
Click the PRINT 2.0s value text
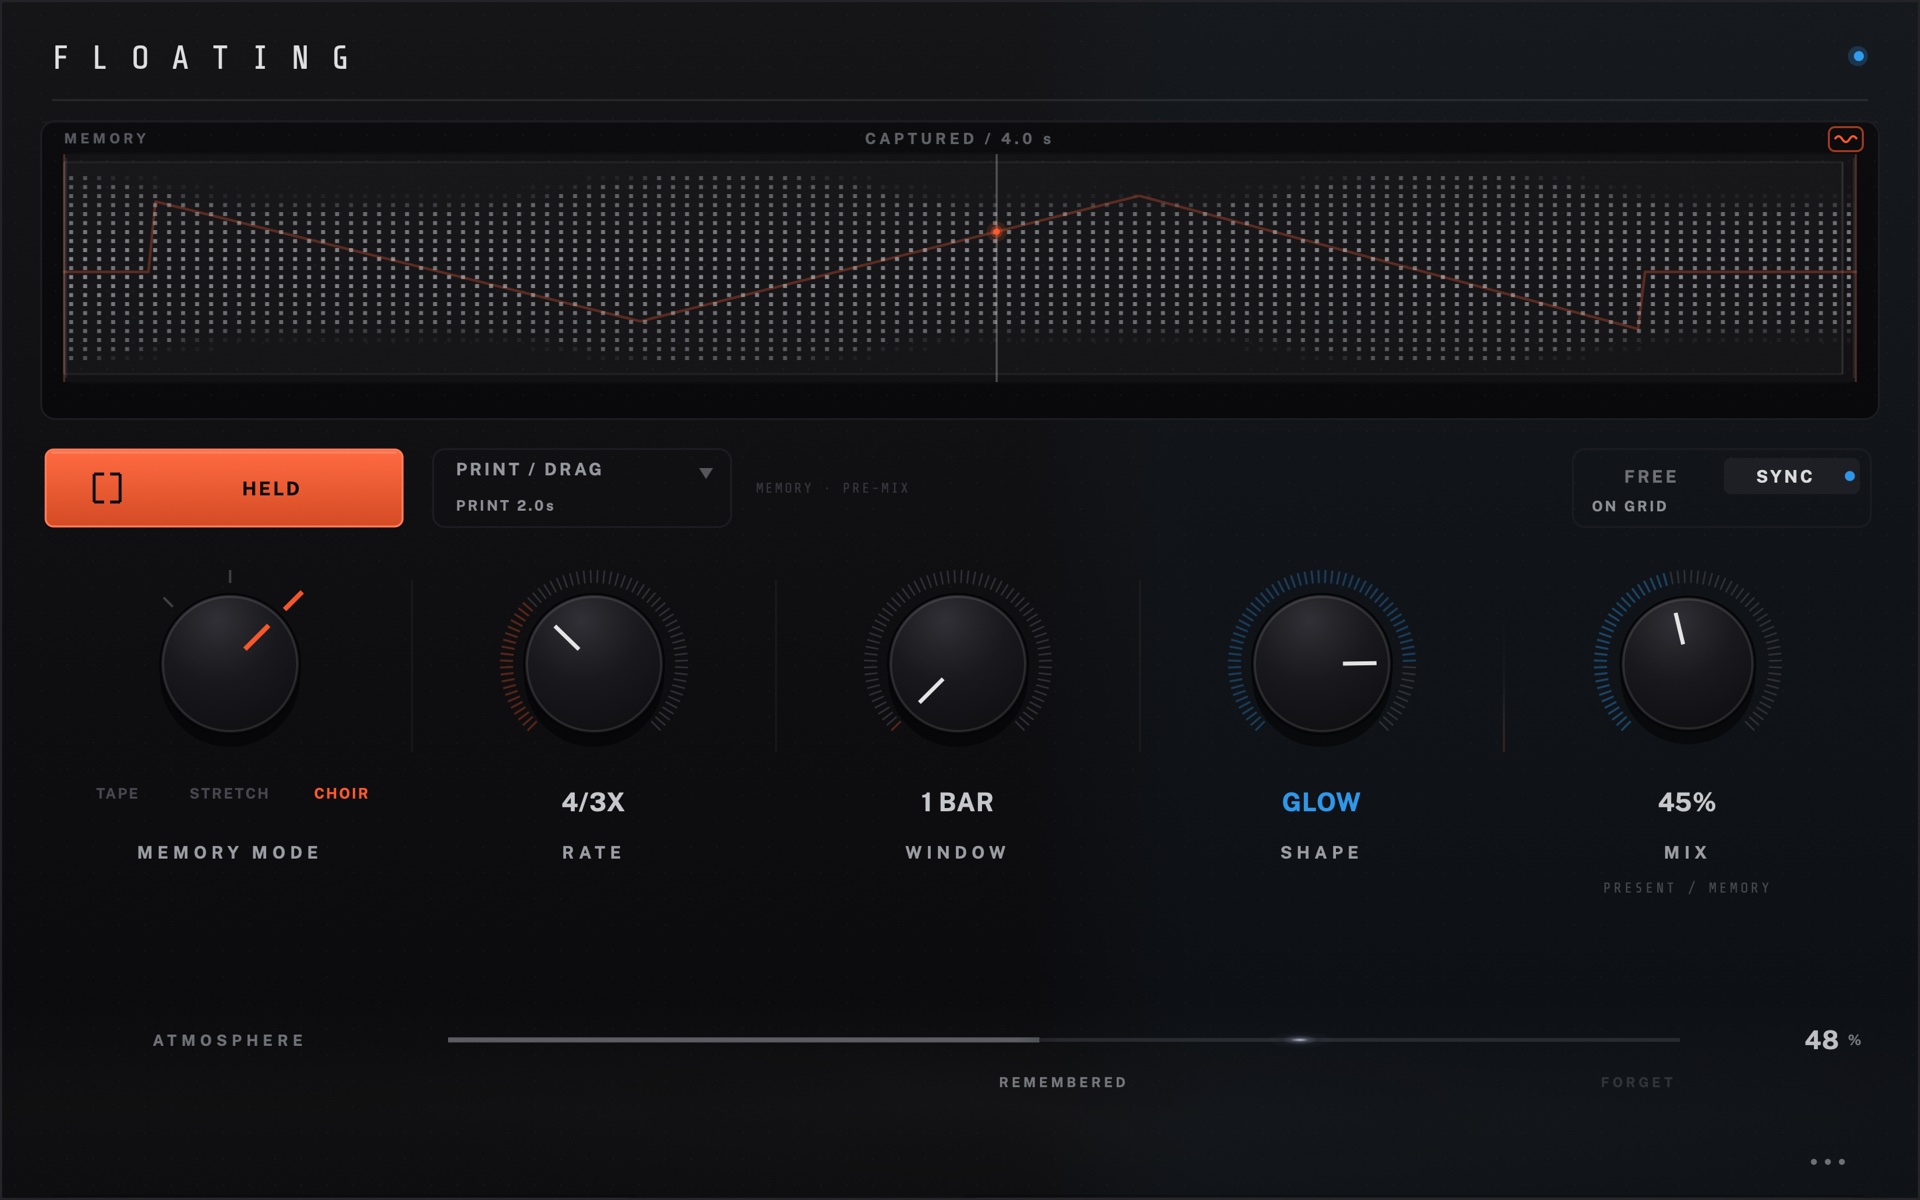coord(505,506)
